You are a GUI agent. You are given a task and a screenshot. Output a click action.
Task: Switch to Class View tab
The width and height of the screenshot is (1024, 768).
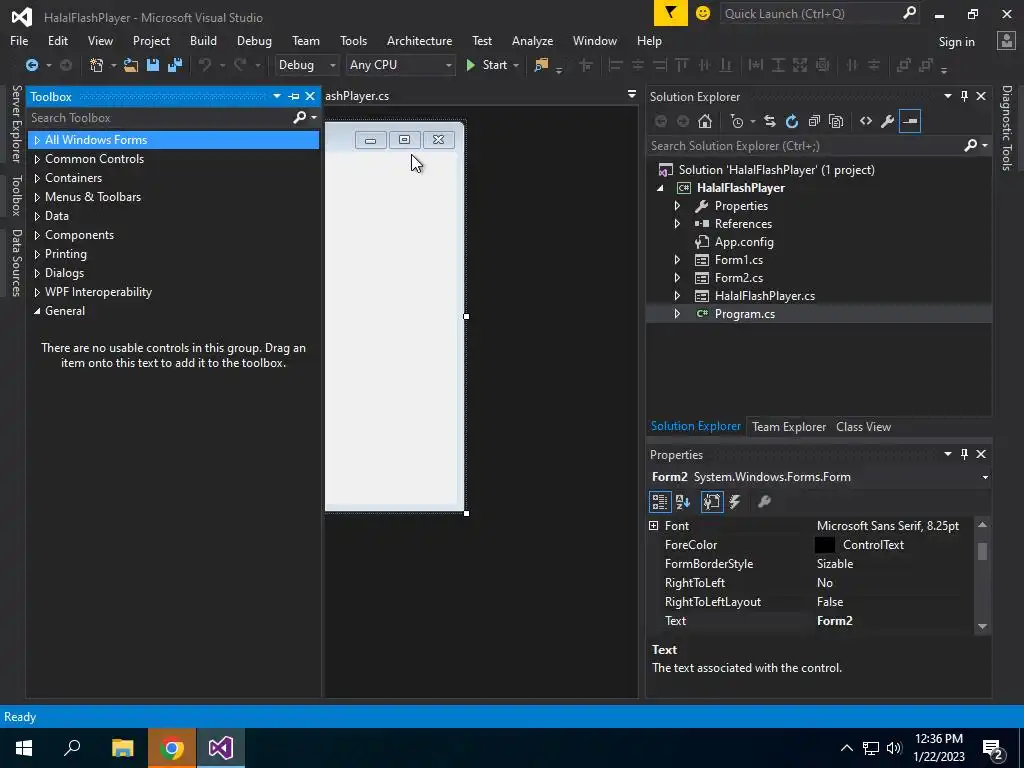point(863,427)
